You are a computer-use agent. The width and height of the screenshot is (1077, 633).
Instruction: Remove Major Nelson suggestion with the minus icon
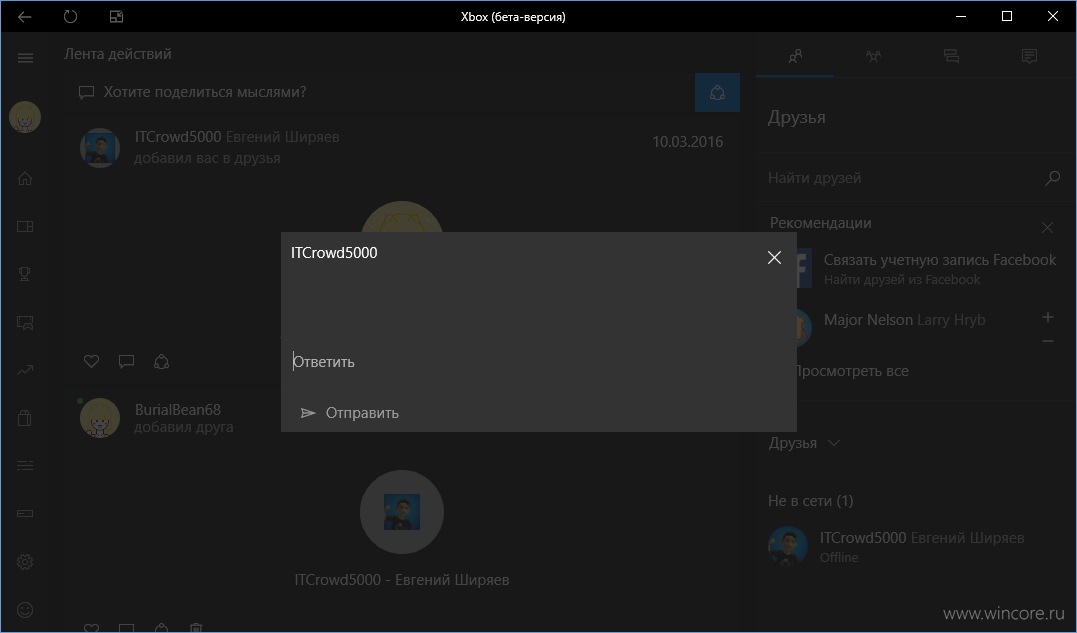point(1047,341)
